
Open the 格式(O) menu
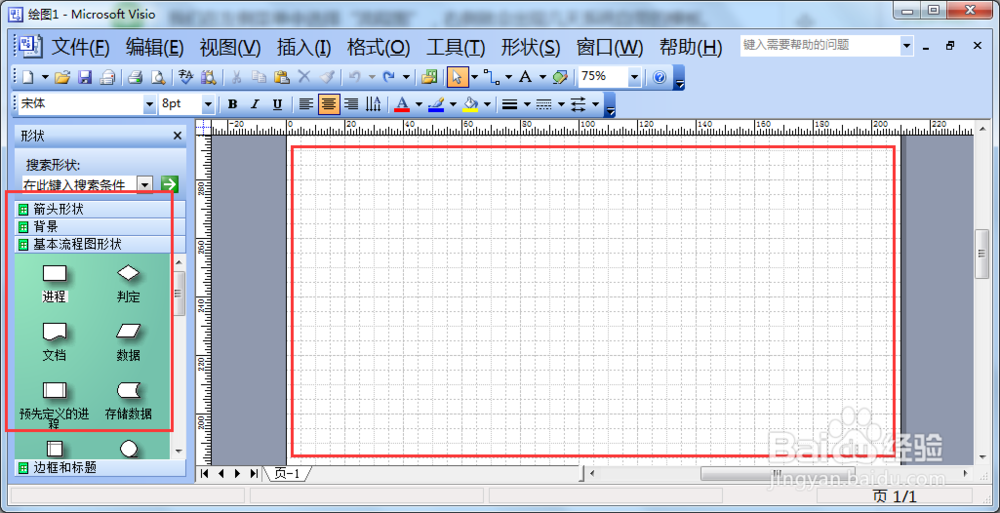click(x=378, y=47)
